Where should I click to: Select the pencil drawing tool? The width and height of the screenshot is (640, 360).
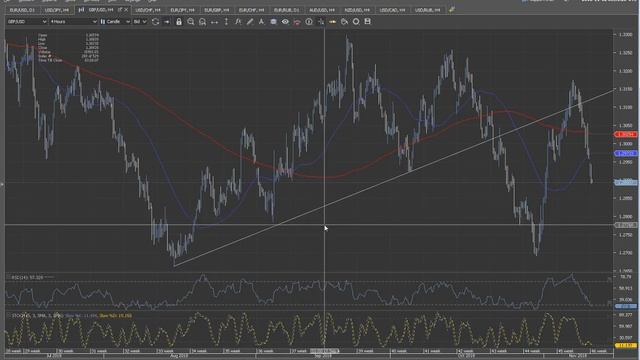click(x=250, y=22)
